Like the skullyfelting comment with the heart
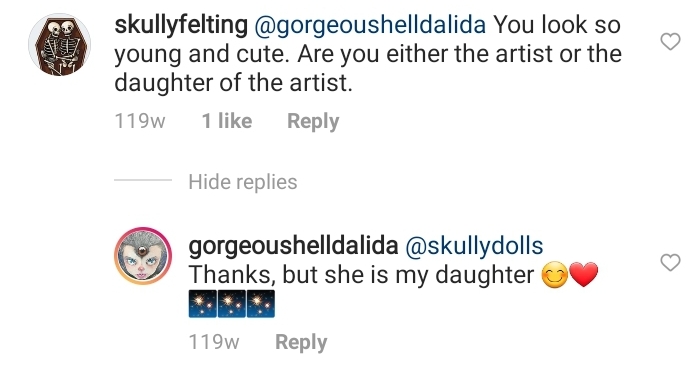 [670, 41]
